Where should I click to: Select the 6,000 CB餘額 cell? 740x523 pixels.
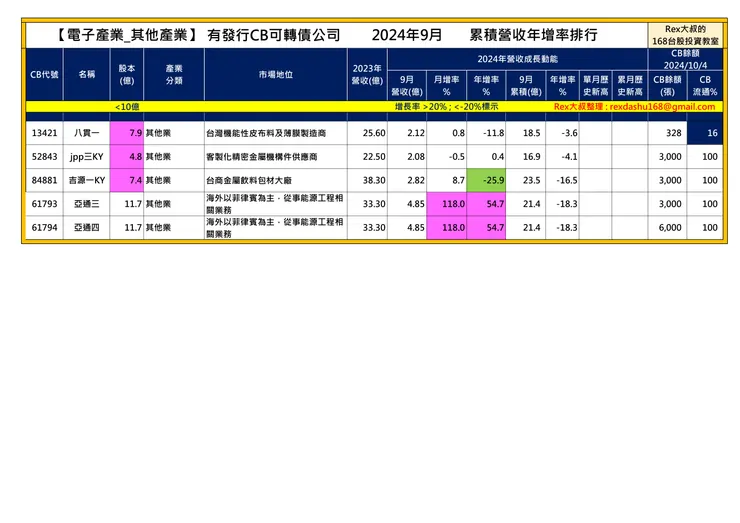667,228
